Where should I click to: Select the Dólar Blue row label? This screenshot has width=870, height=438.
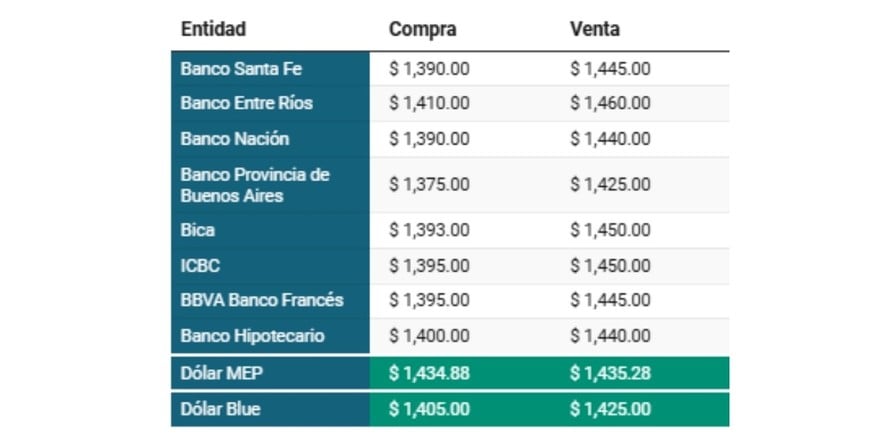221,409
